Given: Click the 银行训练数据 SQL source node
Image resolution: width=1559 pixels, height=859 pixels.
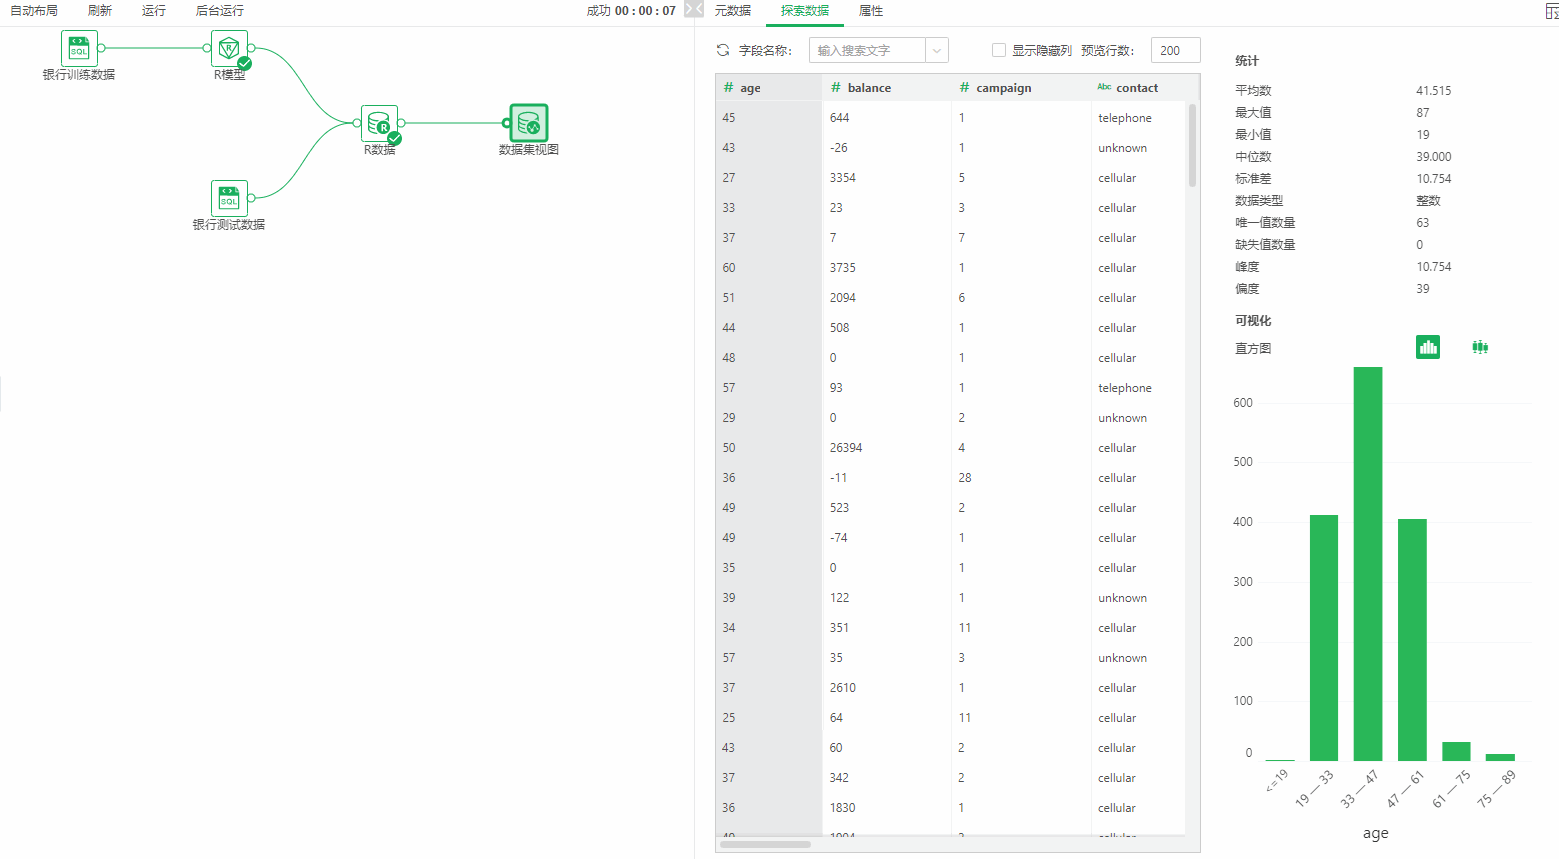Looking at the screenshot, I should (77, 47).
